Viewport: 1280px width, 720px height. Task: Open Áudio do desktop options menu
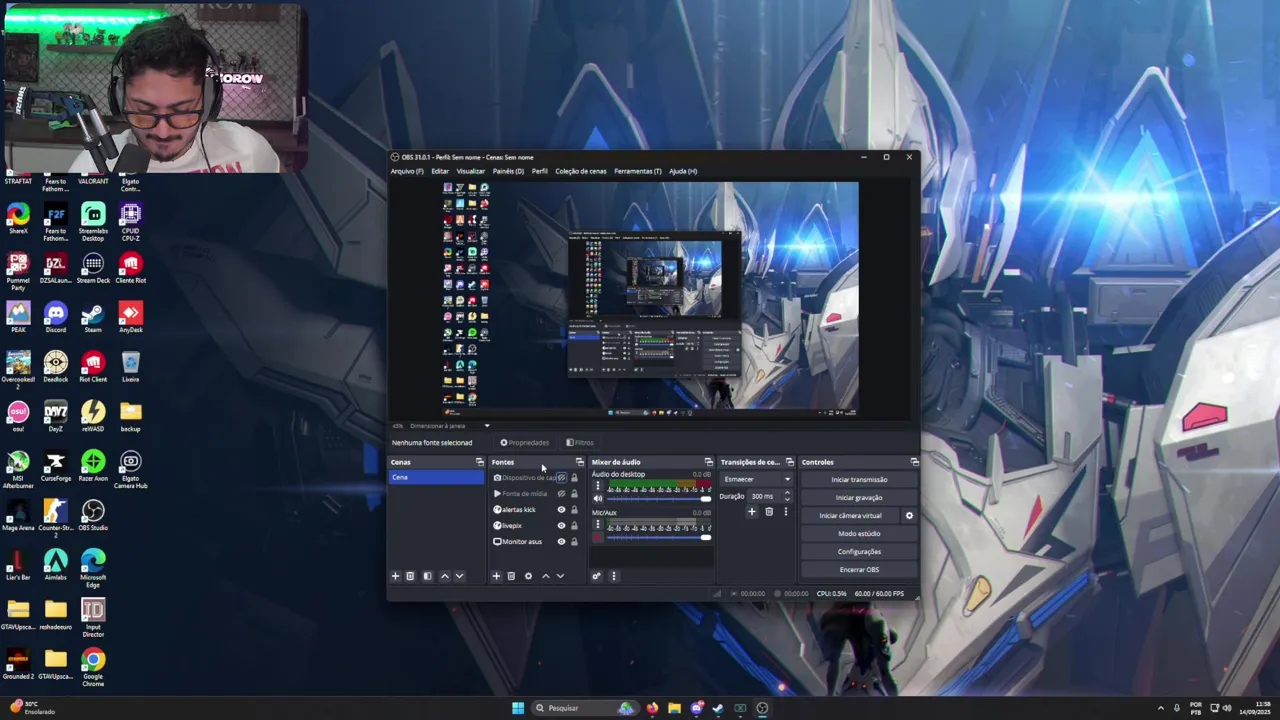(598, 486)
